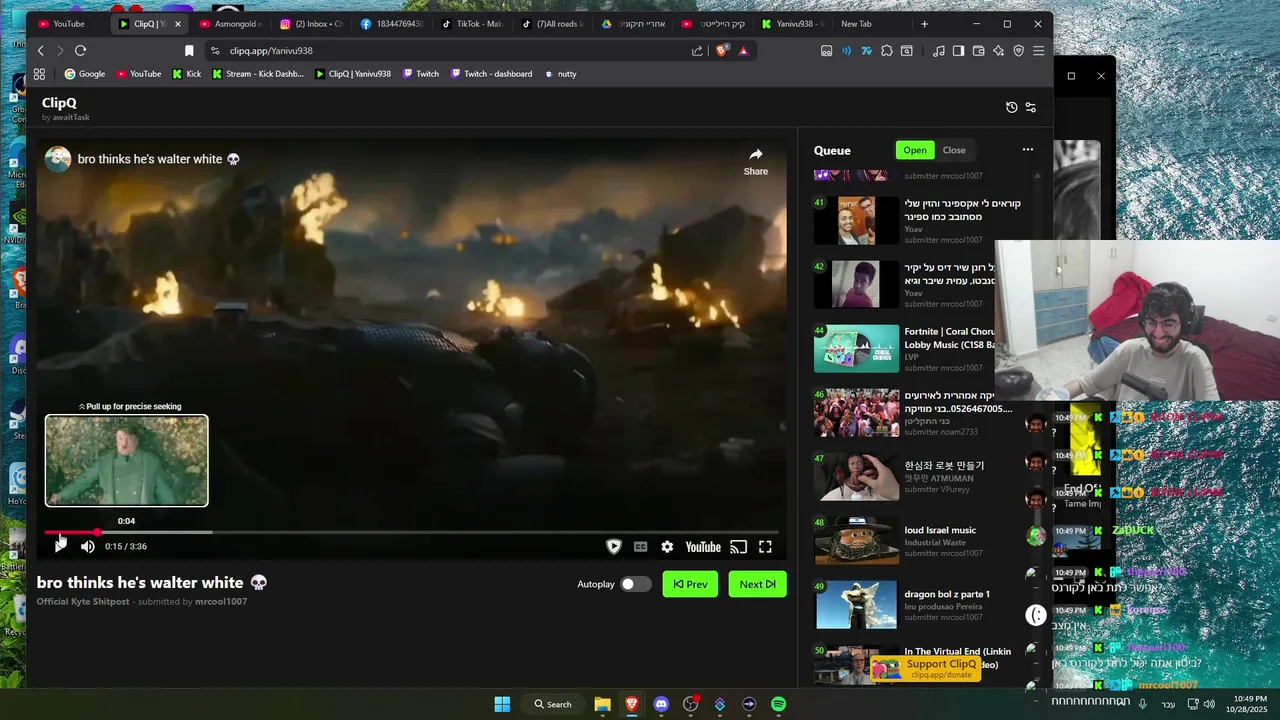Toggle the Autoplay switch
This screenshot has height=720, width=1280.
[x=635, y=584]
